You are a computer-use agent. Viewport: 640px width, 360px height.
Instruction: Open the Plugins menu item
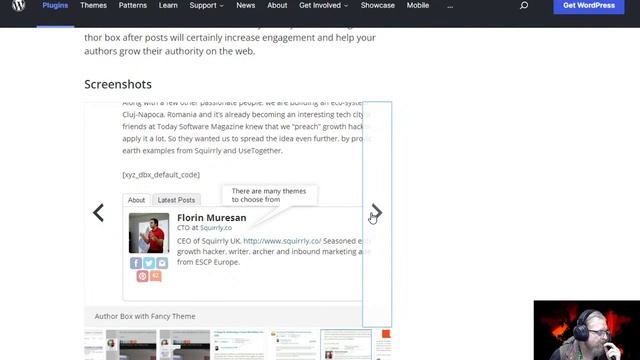pyautogui.click(x=55, y=5)
